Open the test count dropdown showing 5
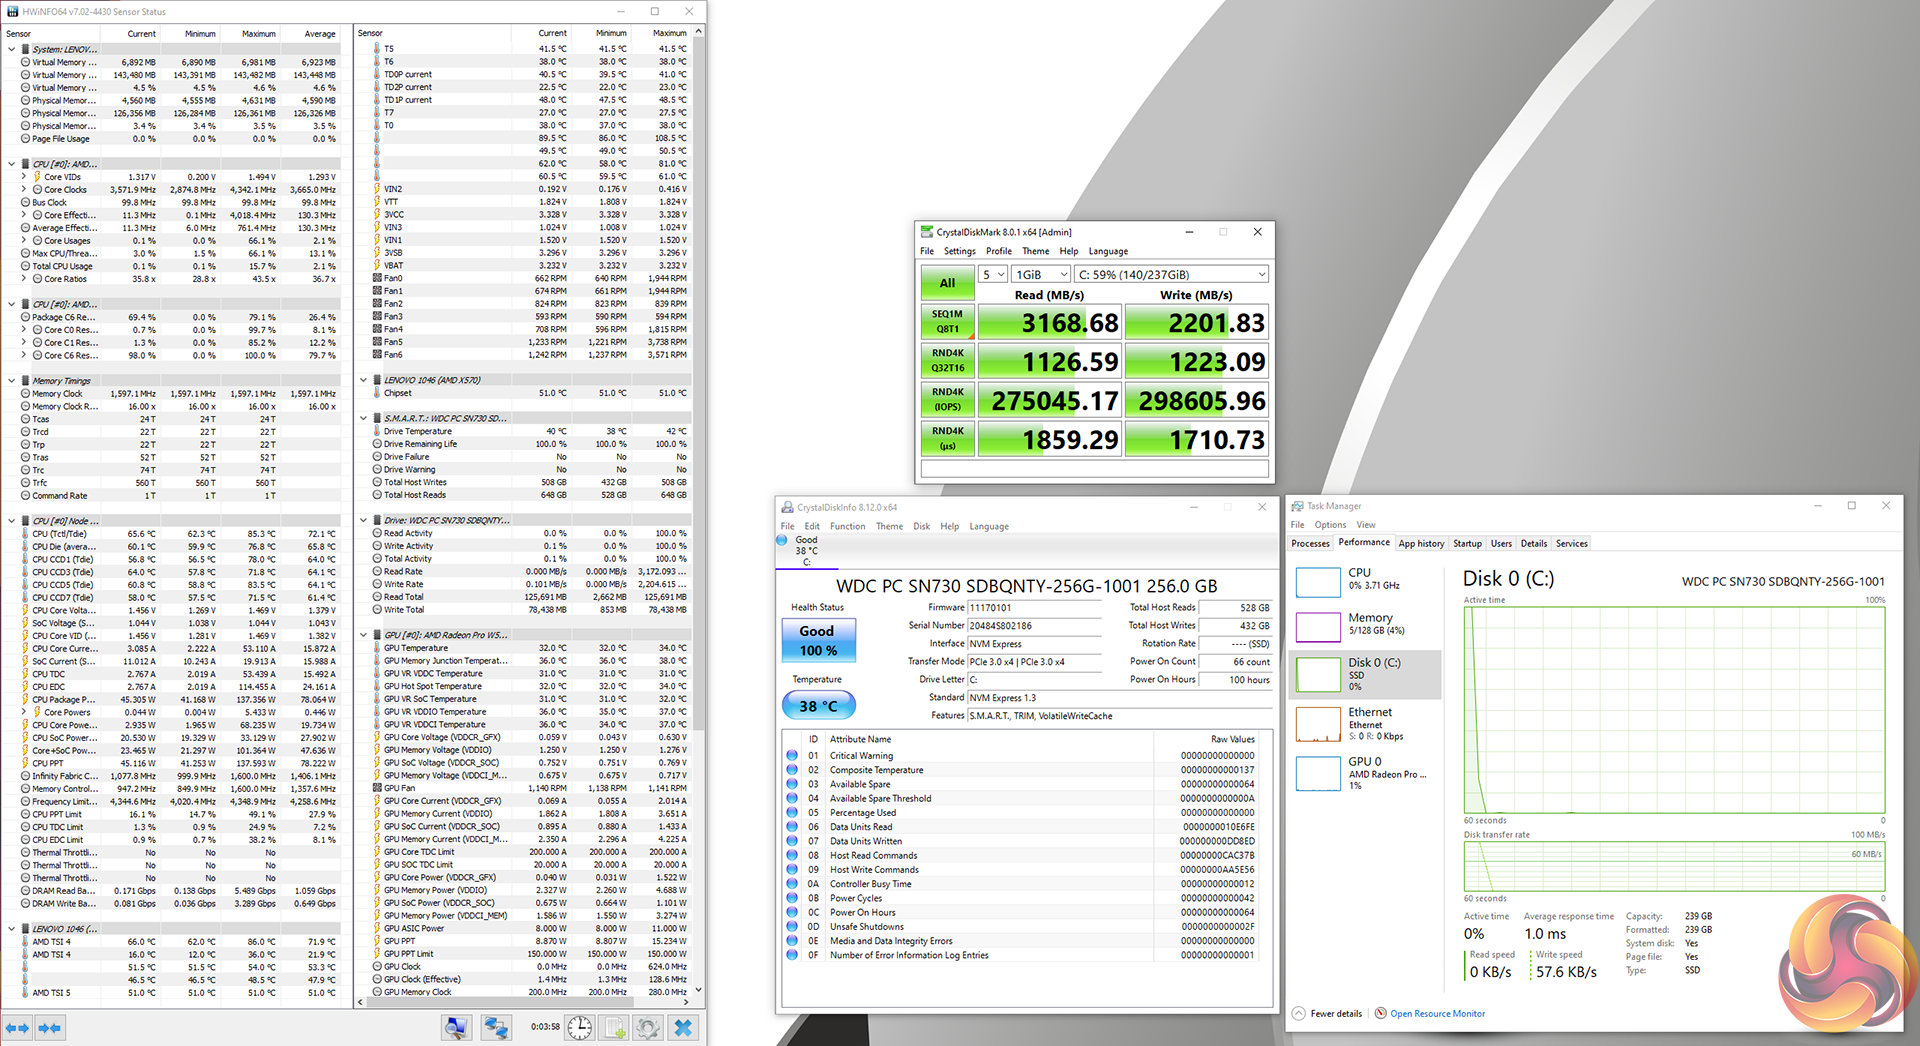 tap(992, 274)
